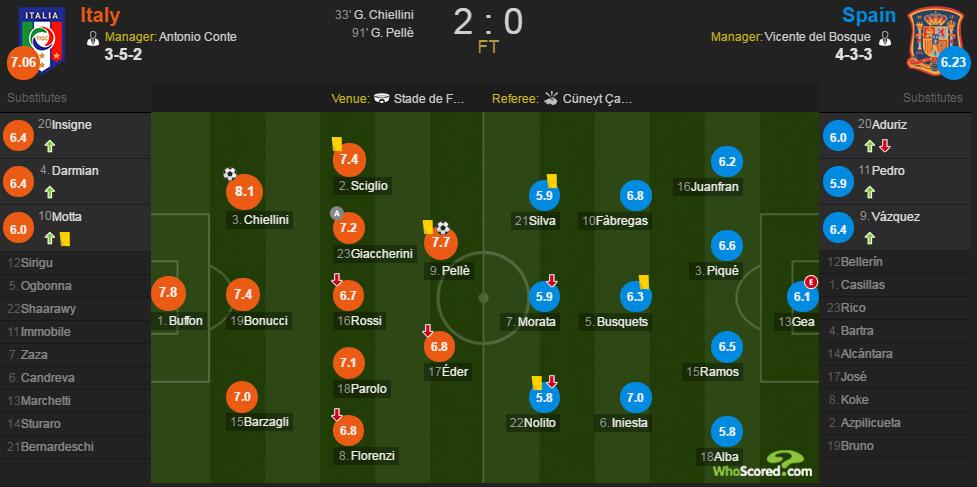Click the Italy team crest logo

coord(42,39)
